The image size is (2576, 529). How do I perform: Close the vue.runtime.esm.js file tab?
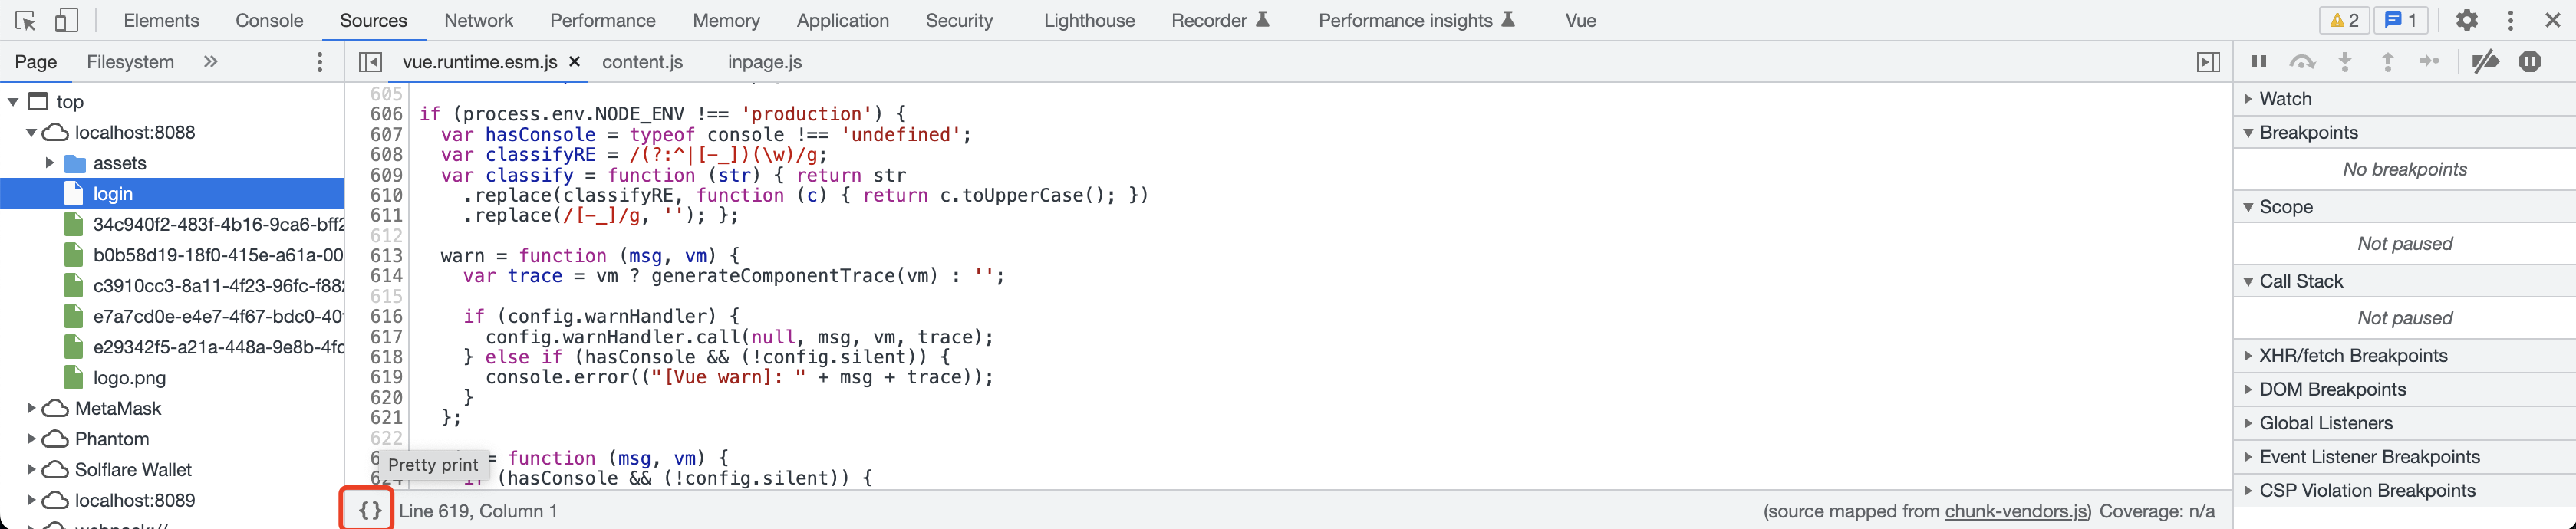tap(575, 62)
